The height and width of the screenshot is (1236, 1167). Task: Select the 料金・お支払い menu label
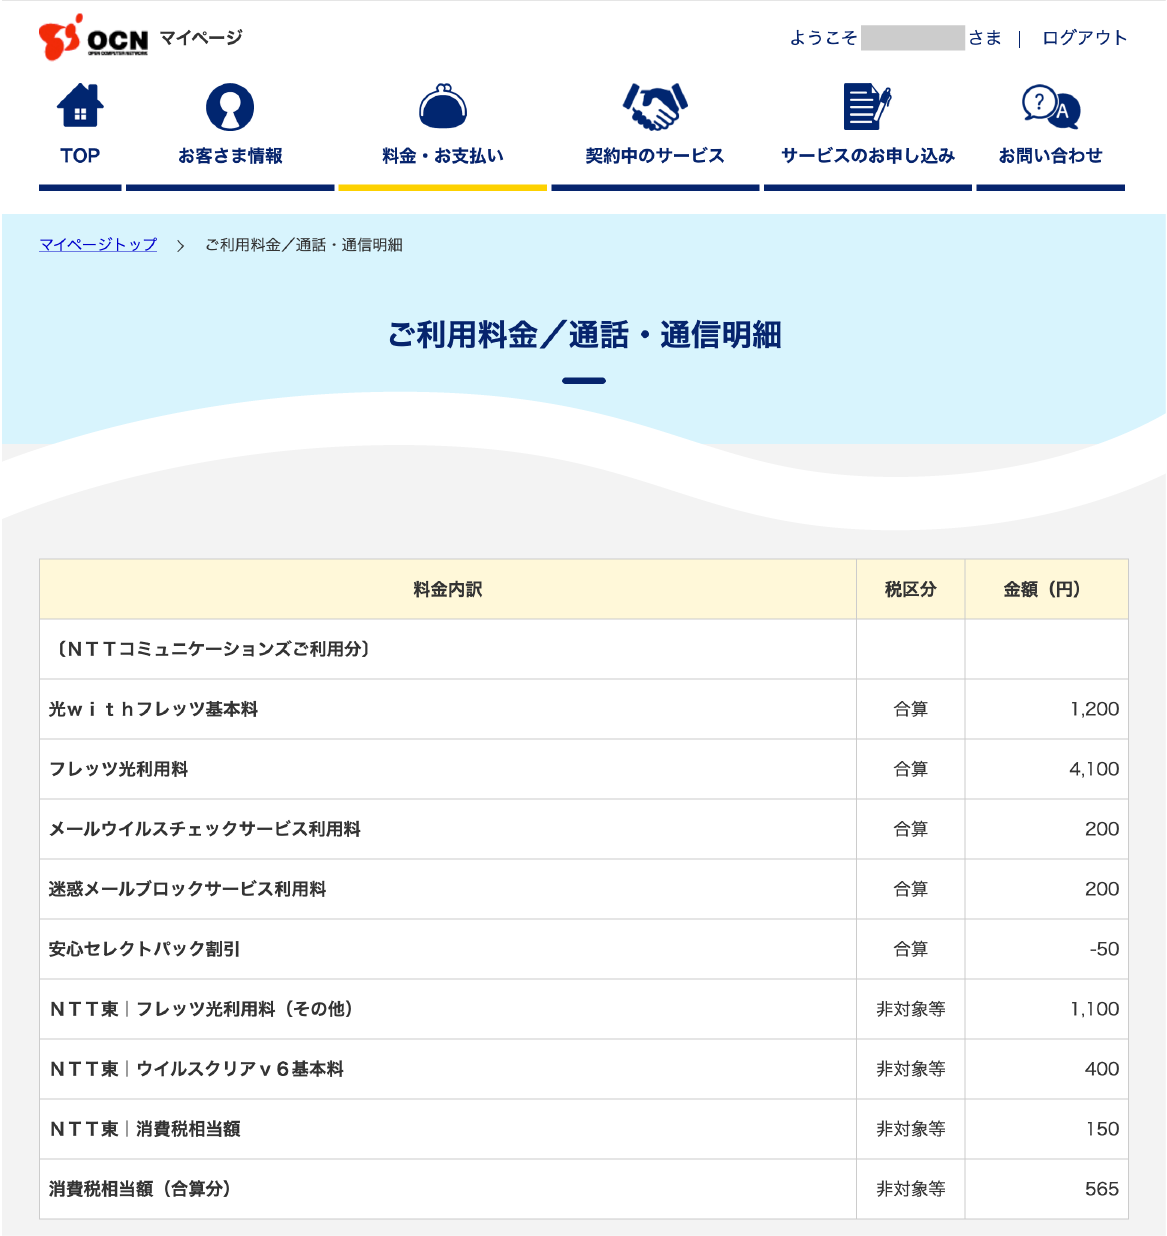(443, 156)
